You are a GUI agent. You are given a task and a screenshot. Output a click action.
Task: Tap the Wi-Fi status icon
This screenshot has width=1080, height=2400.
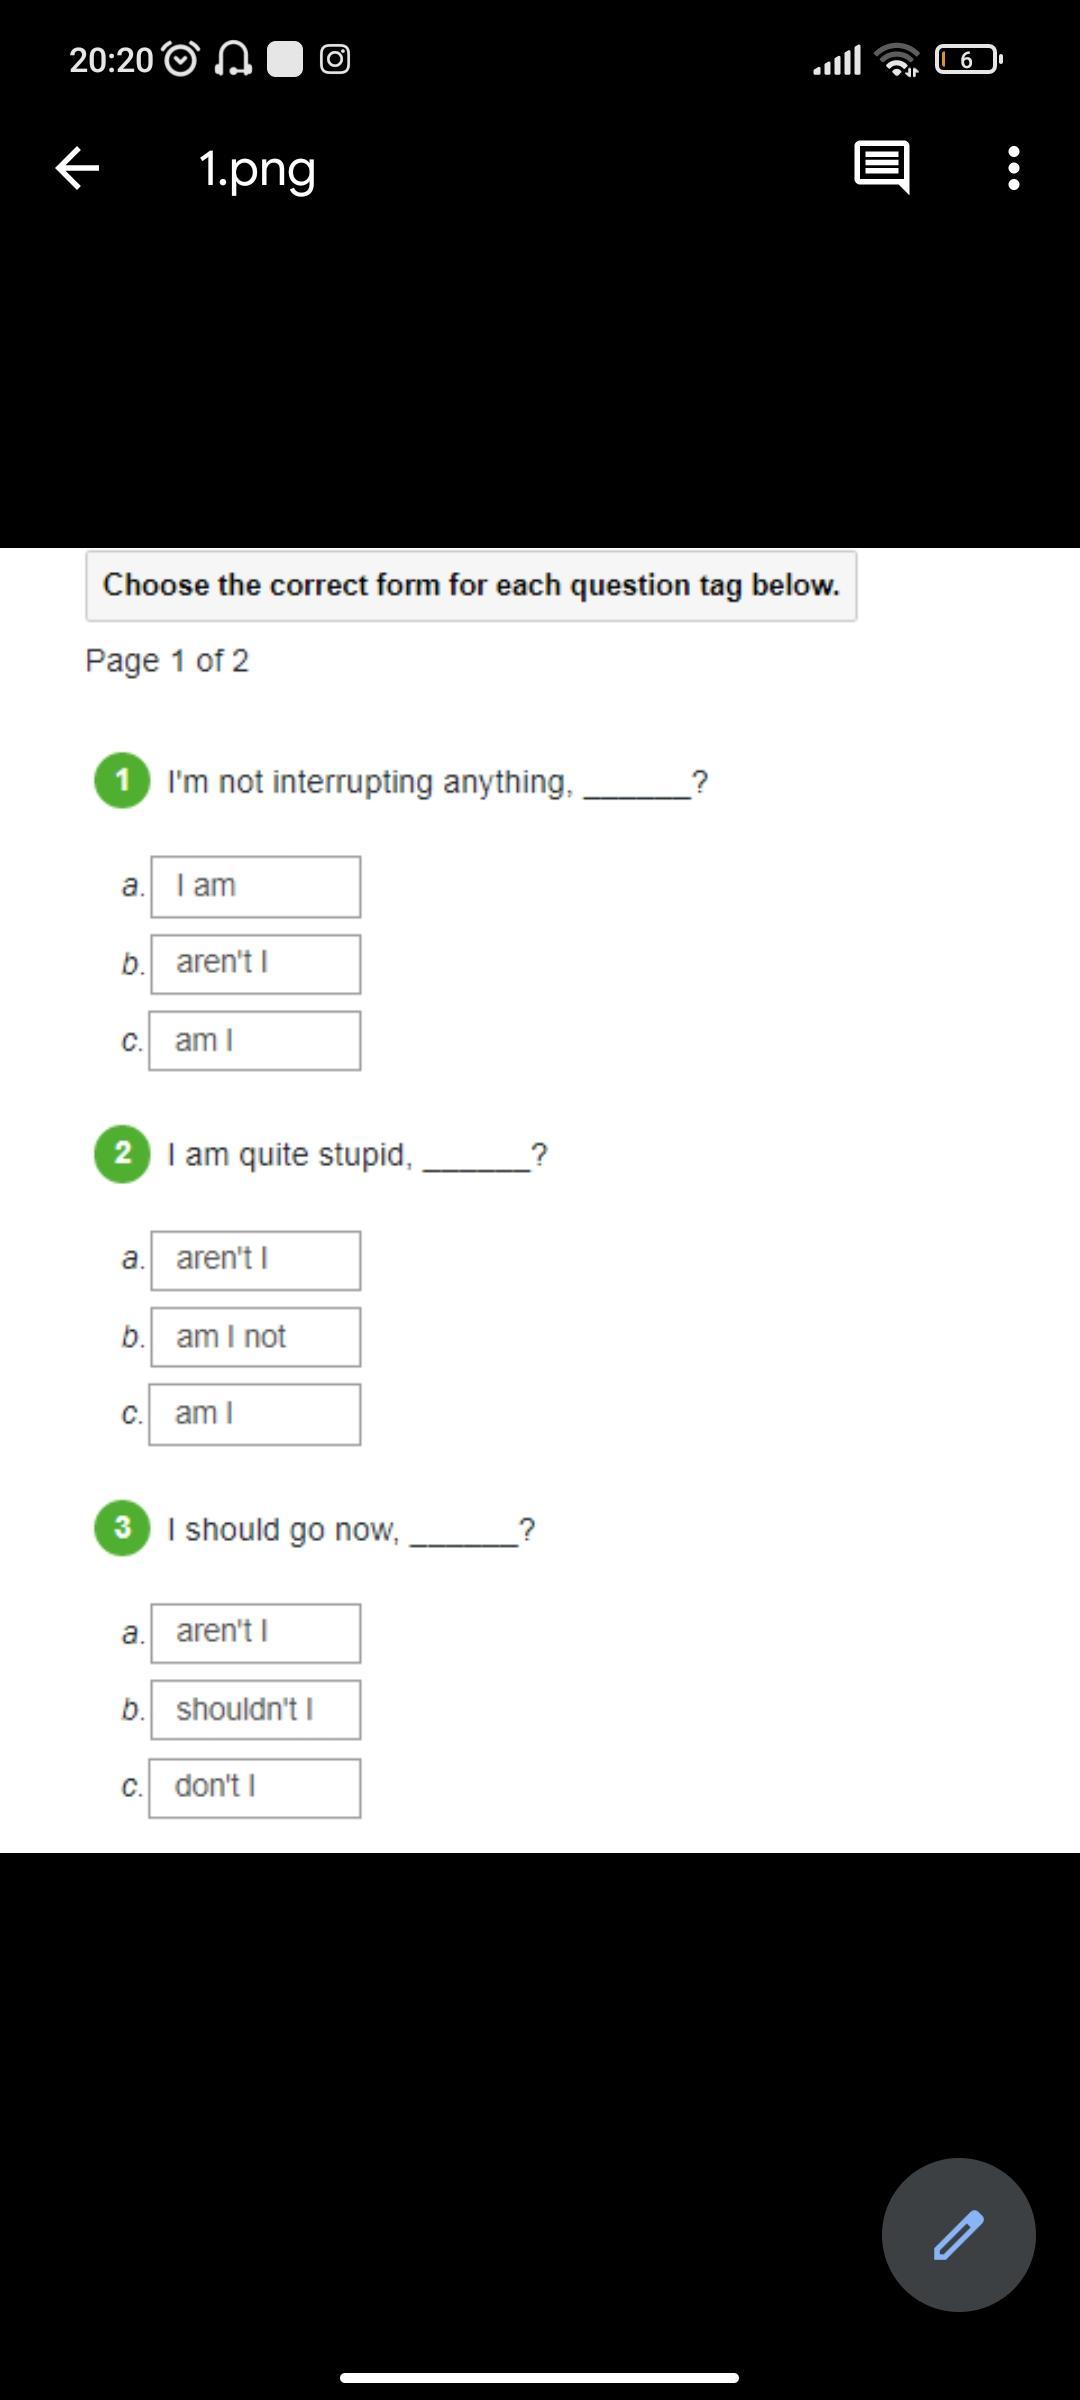pyautogui.click(x=897, y=60)
